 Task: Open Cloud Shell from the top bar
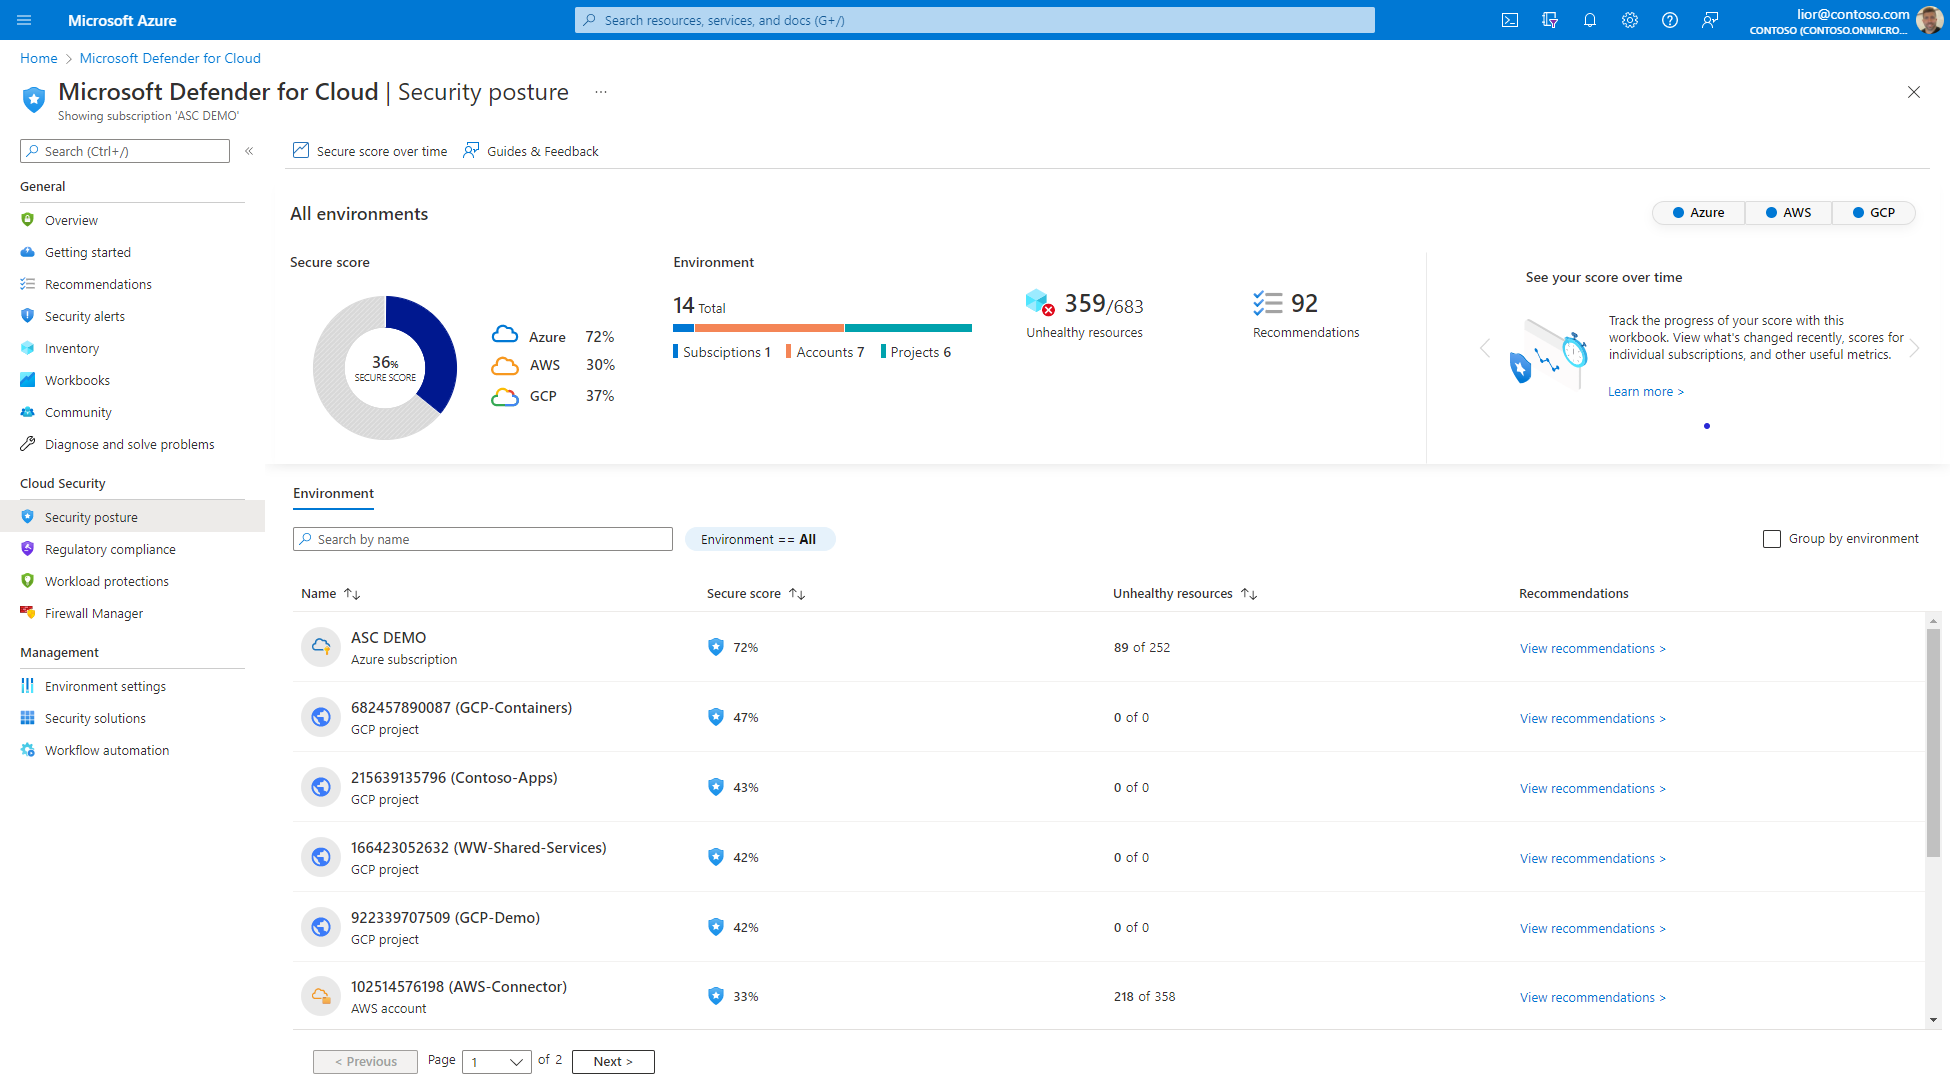(x=1510, y=20)
